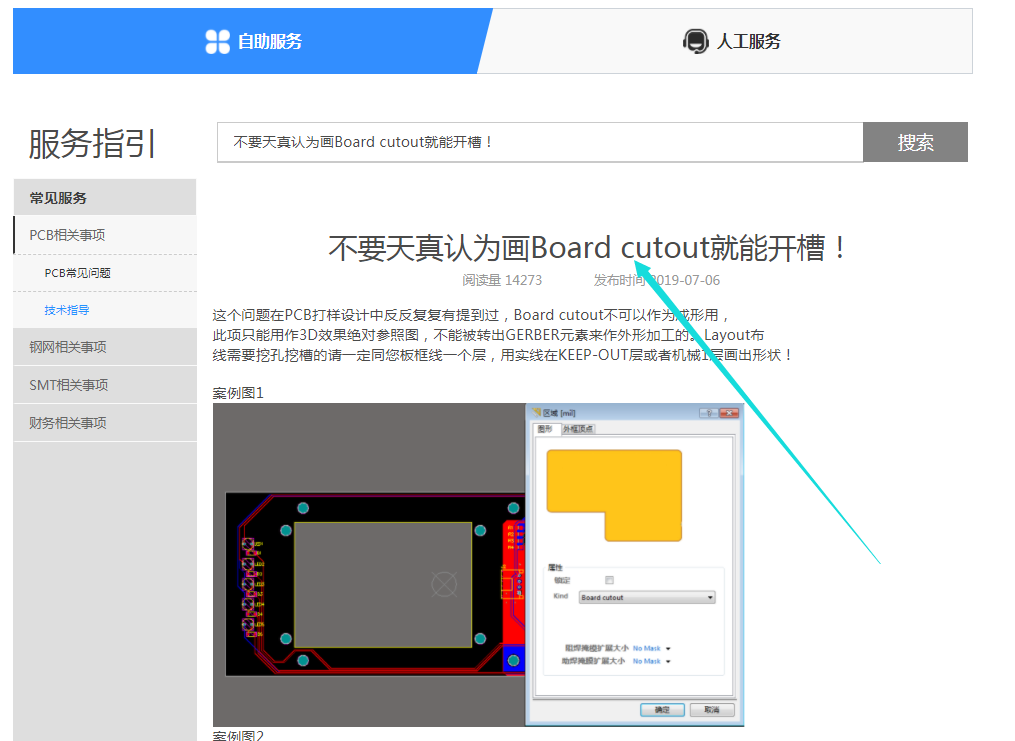Close the 区域 dialog with red X
The width and height of the screenshot is (1015, 741).
click(x=729, y=413)
